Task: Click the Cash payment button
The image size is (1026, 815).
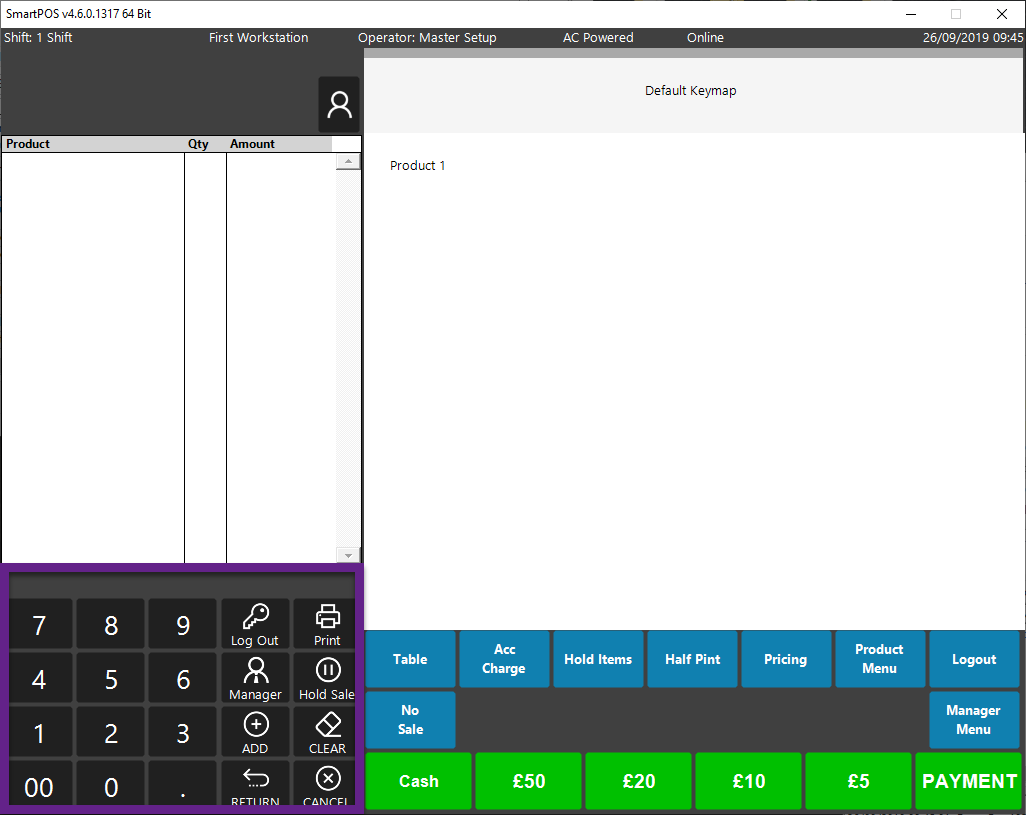Action: 418,781
